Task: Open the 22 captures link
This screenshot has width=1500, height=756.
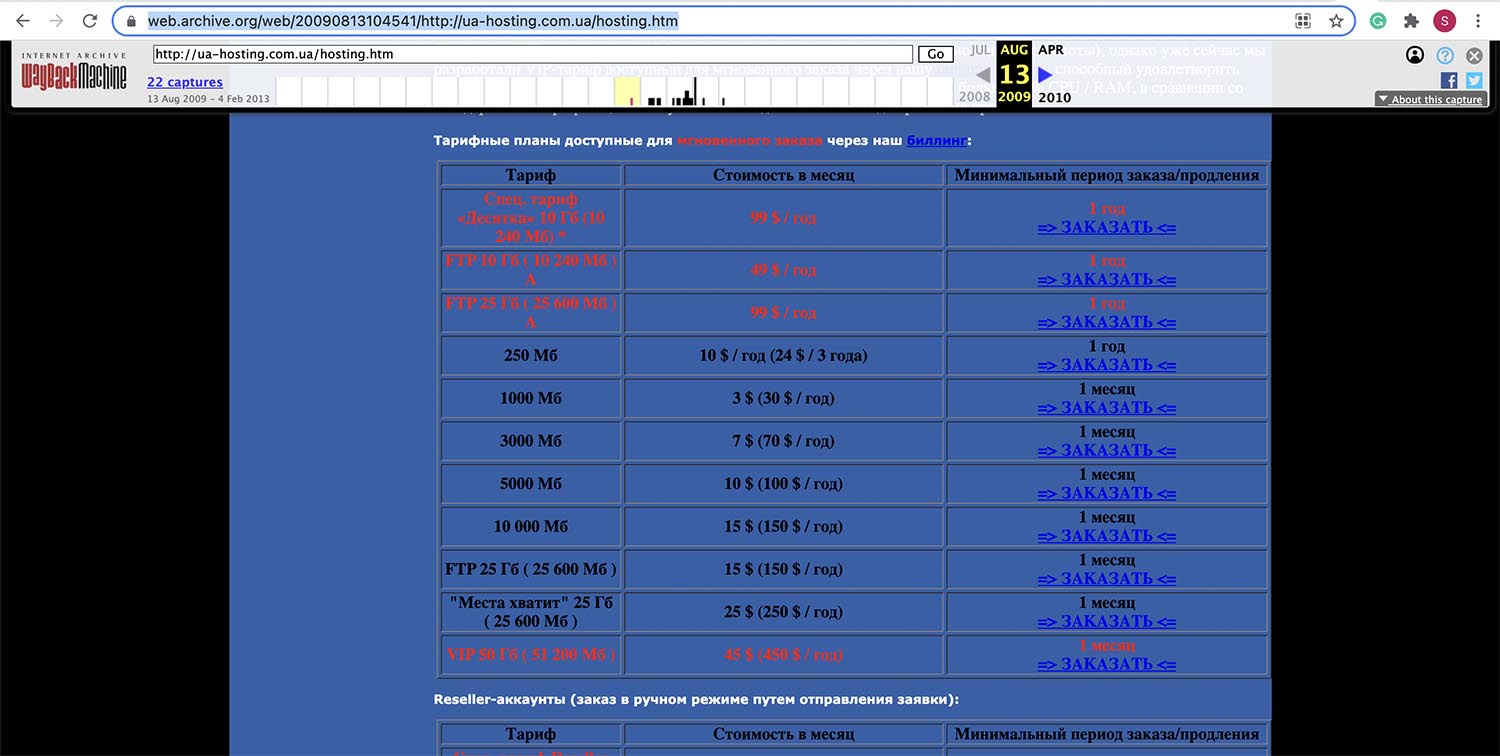Action: click(x=185, y=82)
